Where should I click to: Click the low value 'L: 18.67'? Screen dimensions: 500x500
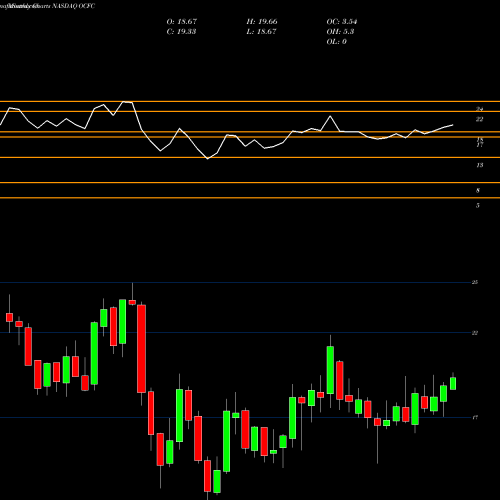[x=262, y=32]
